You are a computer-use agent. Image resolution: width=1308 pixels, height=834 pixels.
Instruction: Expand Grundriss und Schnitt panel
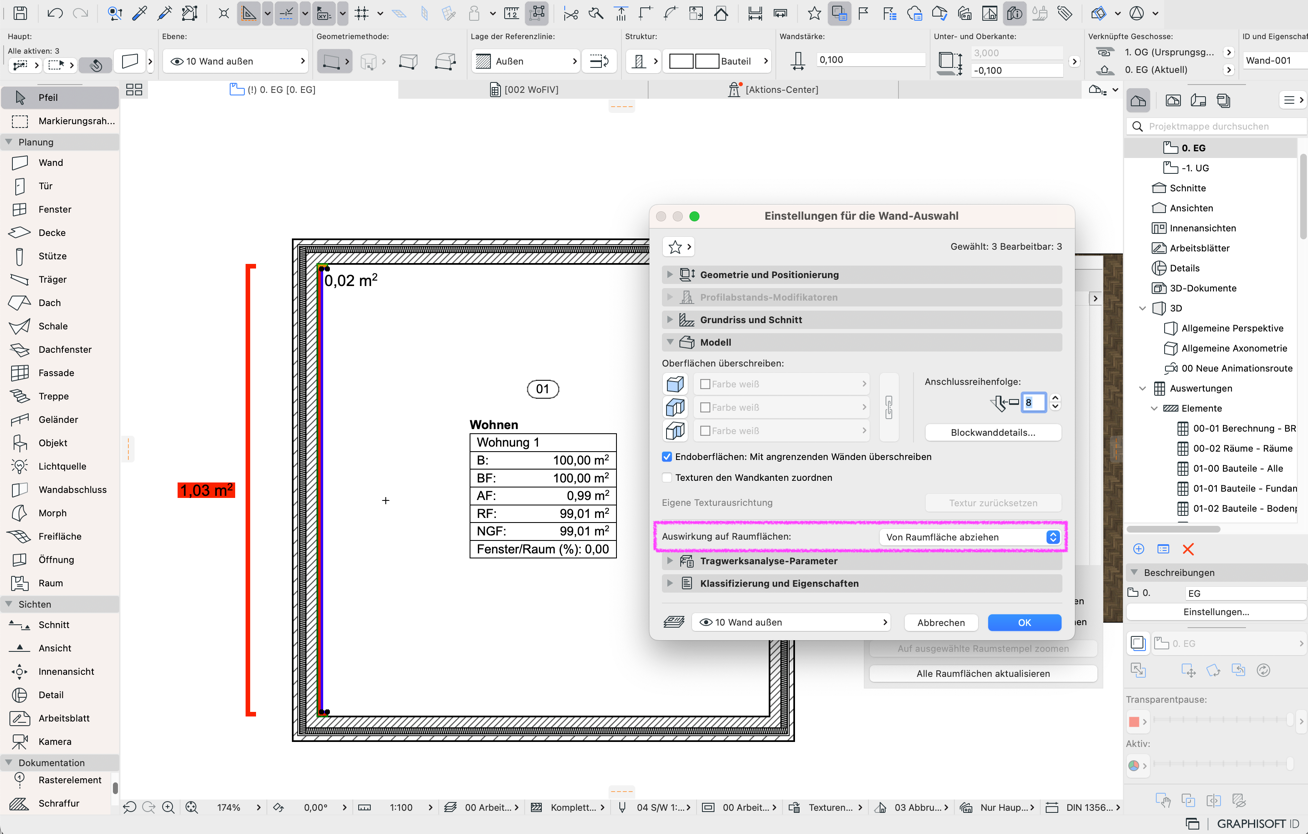point(862,320)
